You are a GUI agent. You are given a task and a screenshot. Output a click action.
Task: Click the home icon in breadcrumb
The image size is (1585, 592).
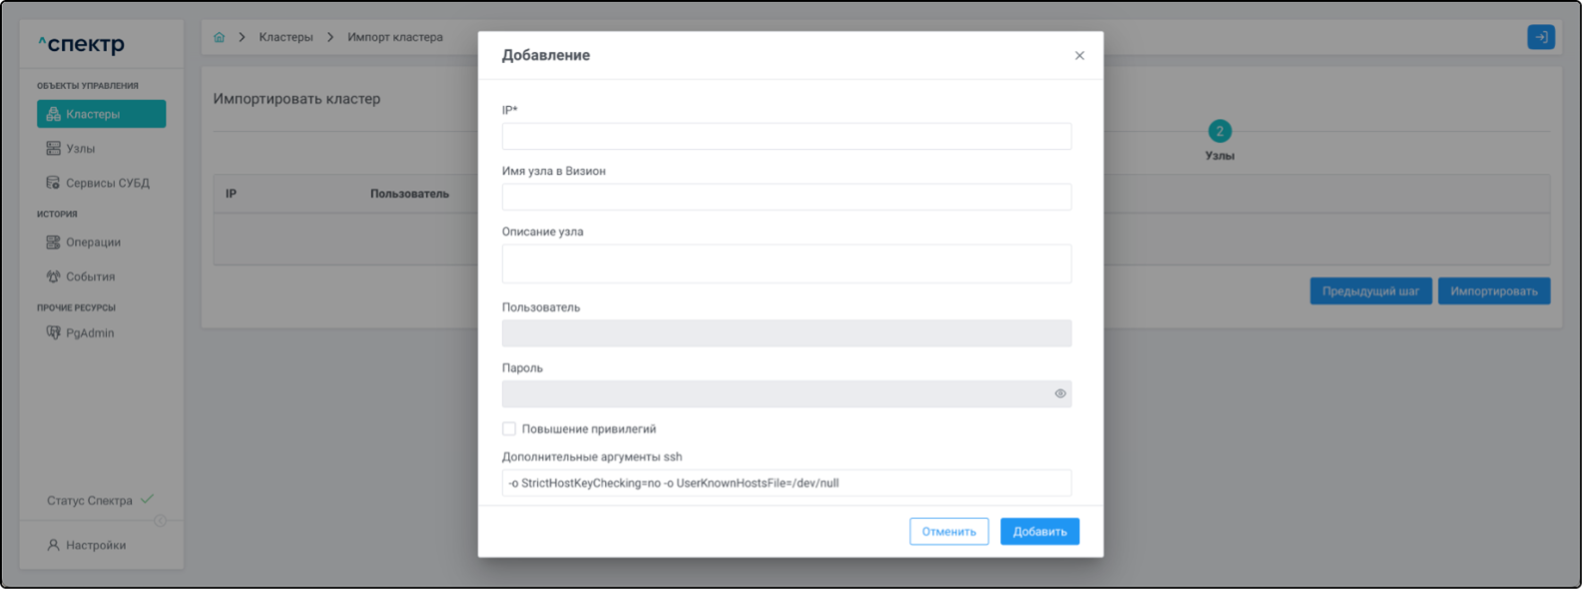point(219,38)
